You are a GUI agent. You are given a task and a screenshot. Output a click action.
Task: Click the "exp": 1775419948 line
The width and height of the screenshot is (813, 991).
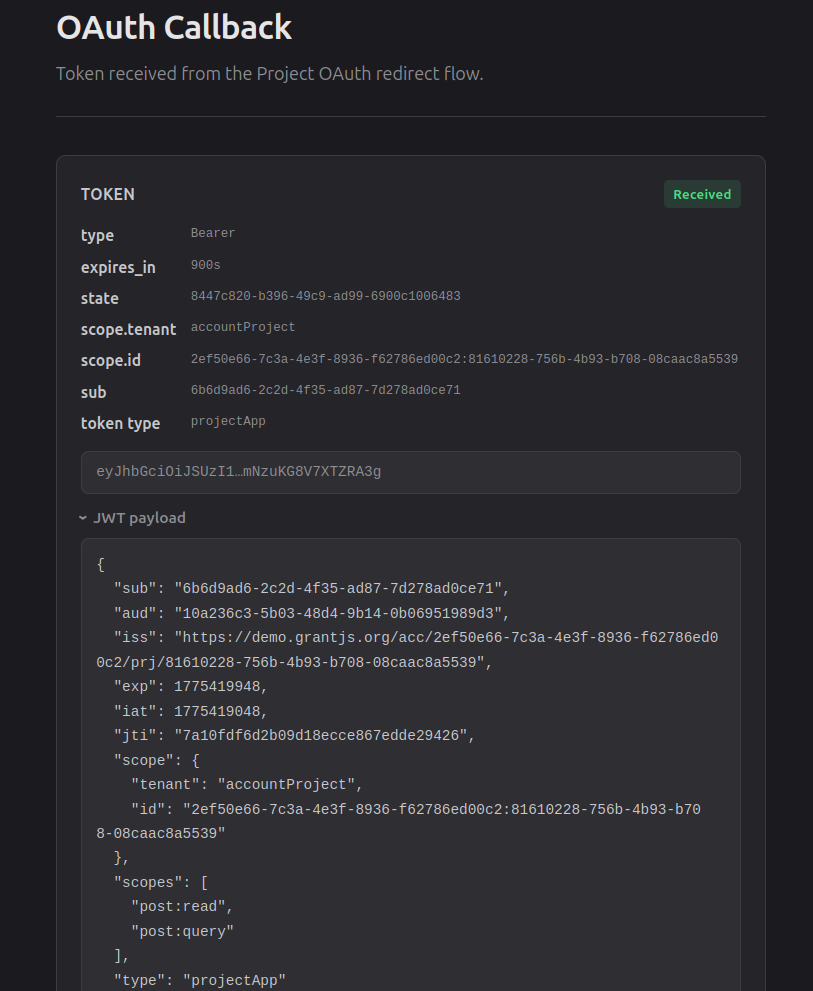pos(191,686)
